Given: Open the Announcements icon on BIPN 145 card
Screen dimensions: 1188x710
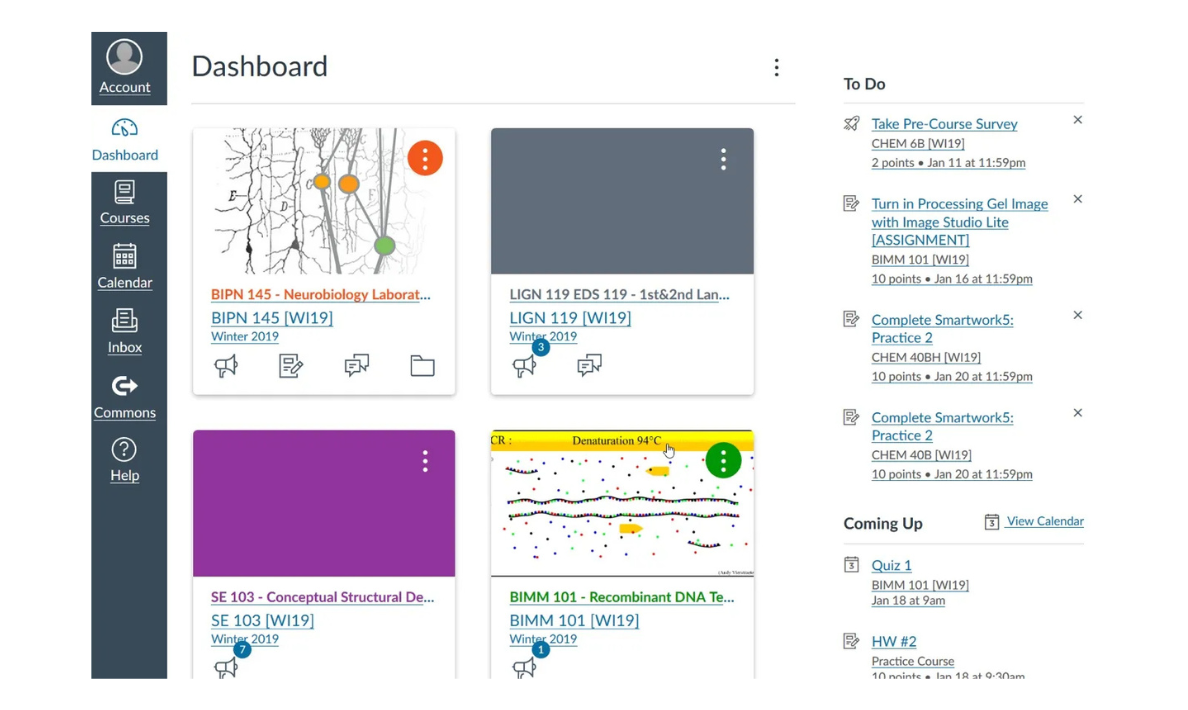Looking at the screenshot, I should 226,366.
